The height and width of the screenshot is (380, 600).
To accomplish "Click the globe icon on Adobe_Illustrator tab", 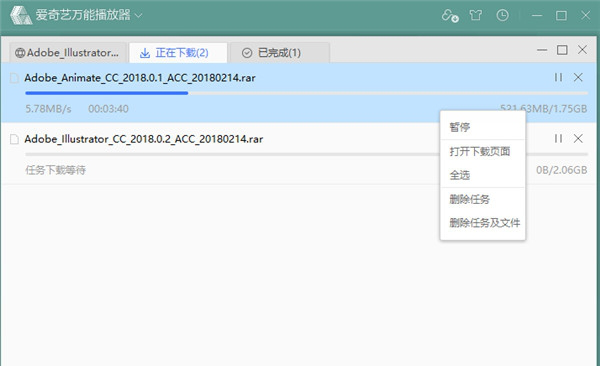I will coord(20,53).
